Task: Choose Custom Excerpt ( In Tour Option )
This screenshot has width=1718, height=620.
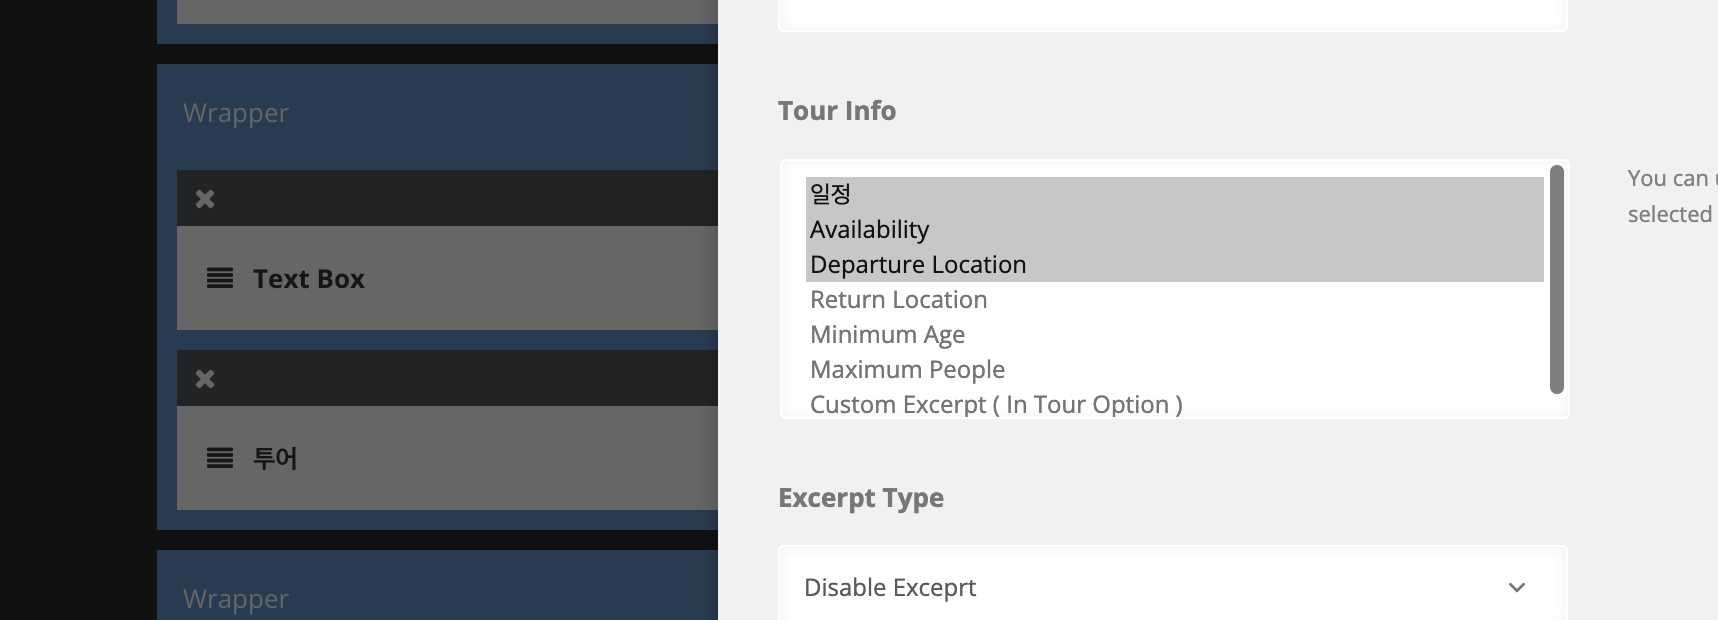Action: (x=996, y=405)
